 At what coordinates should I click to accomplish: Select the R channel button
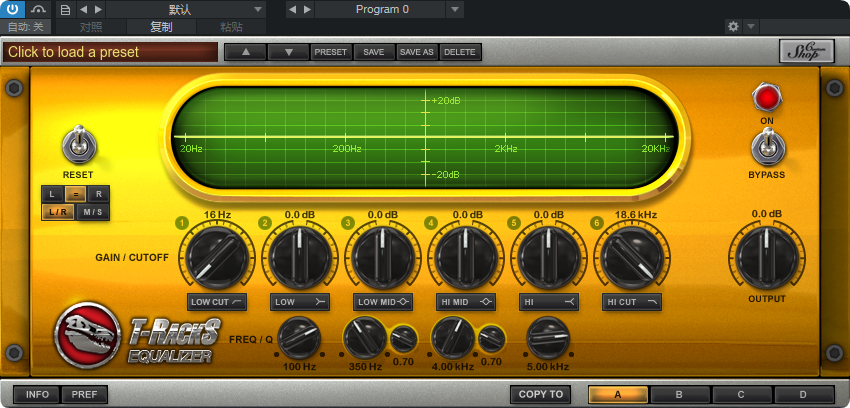[98, 194]
